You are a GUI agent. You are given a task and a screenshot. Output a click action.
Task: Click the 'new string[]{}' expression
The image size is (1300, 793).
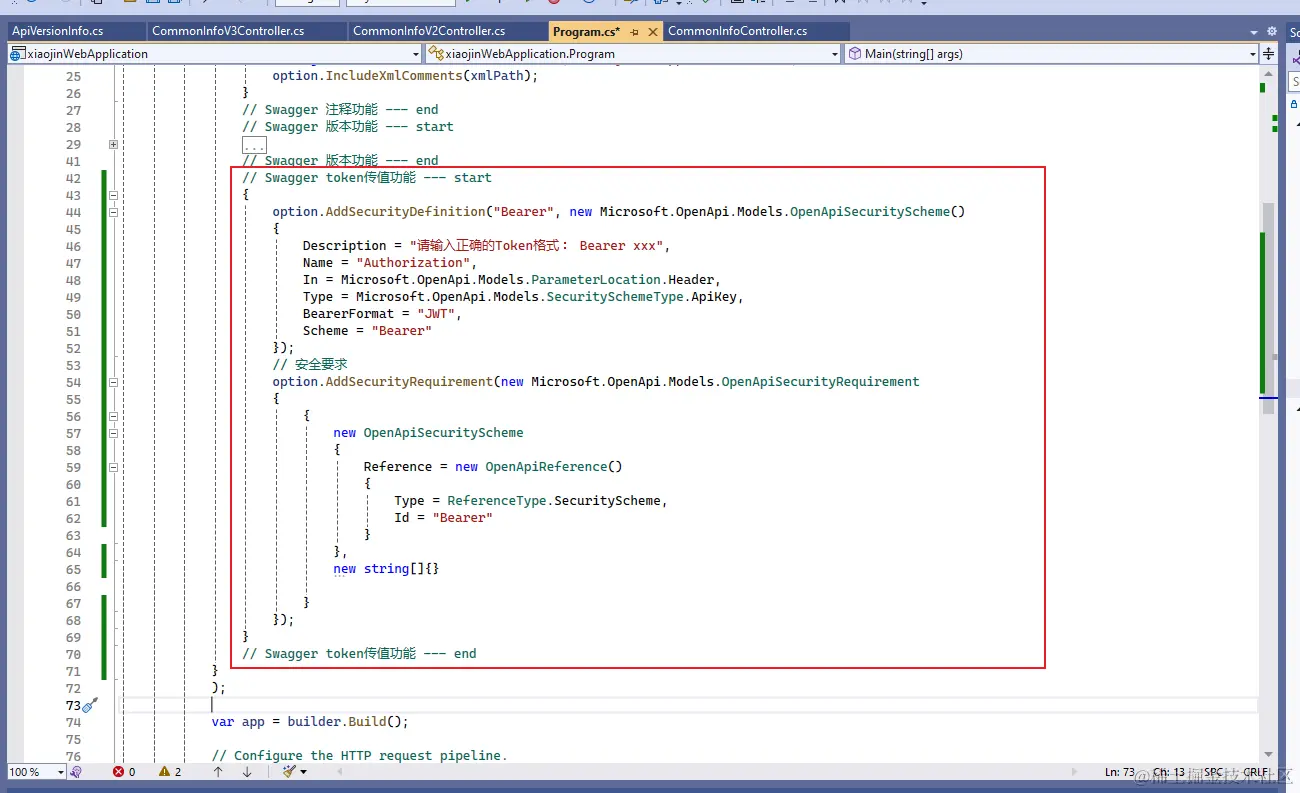coord(386,569)
